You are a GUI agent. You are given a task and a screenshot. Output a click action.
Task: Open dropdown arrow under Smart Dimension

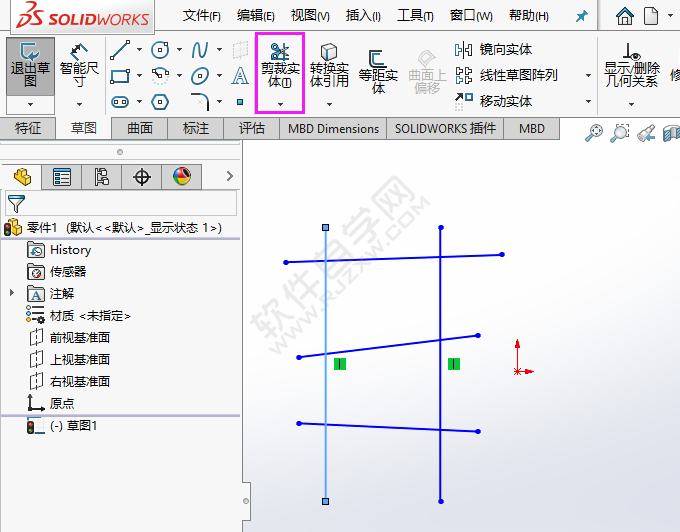point(79,104)
